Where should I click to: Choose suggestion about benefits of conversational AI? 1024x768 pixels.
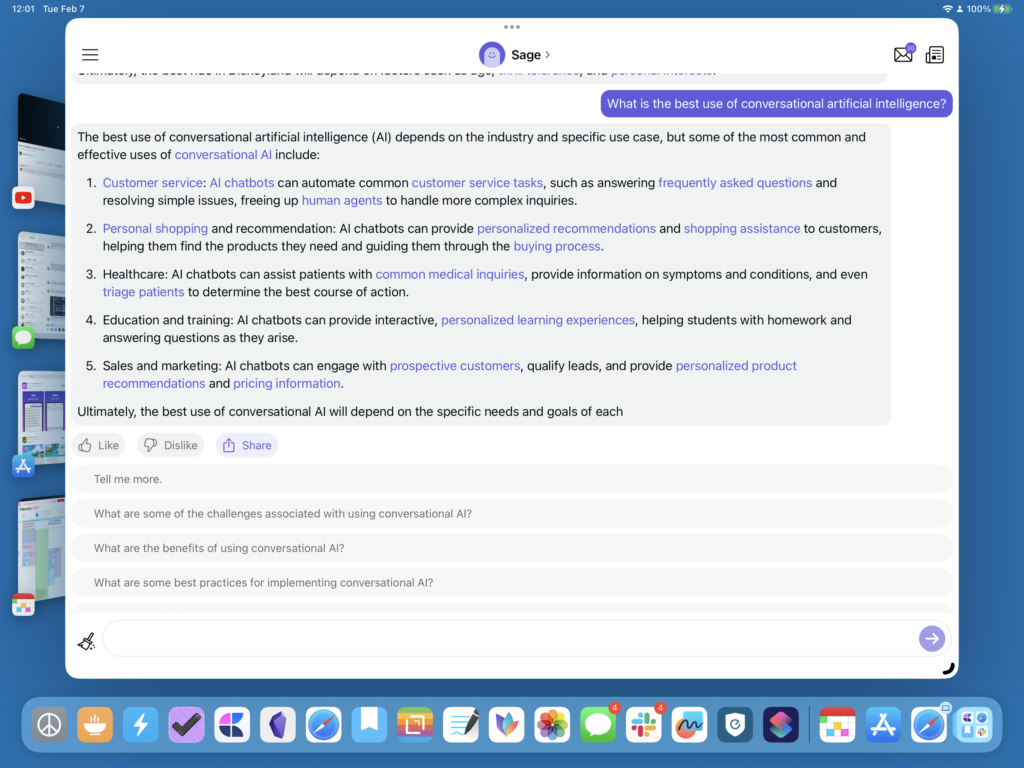point(511,549)
